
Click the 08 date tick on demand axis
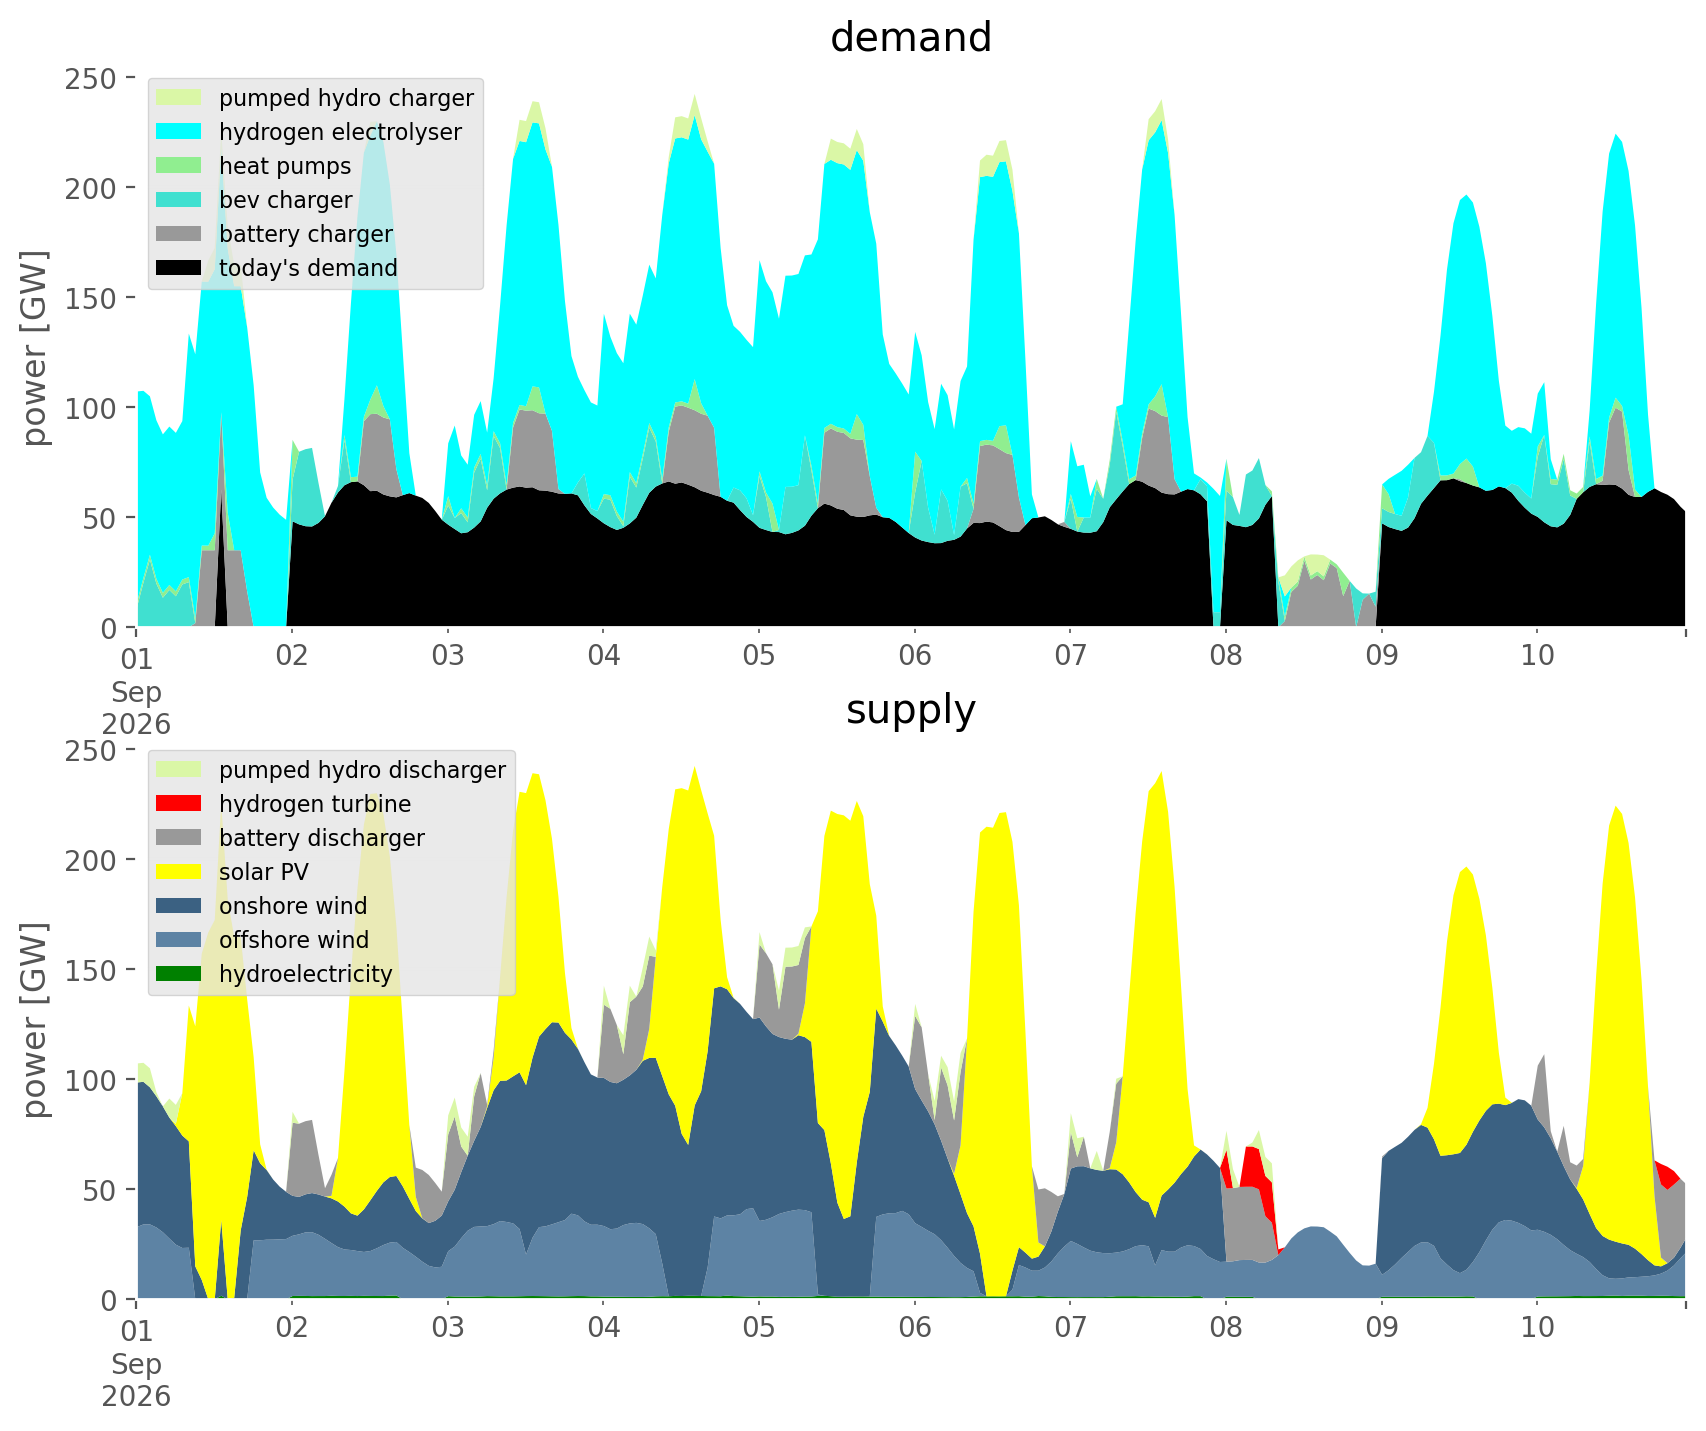pyautogui.click(x=1226, y=657)
